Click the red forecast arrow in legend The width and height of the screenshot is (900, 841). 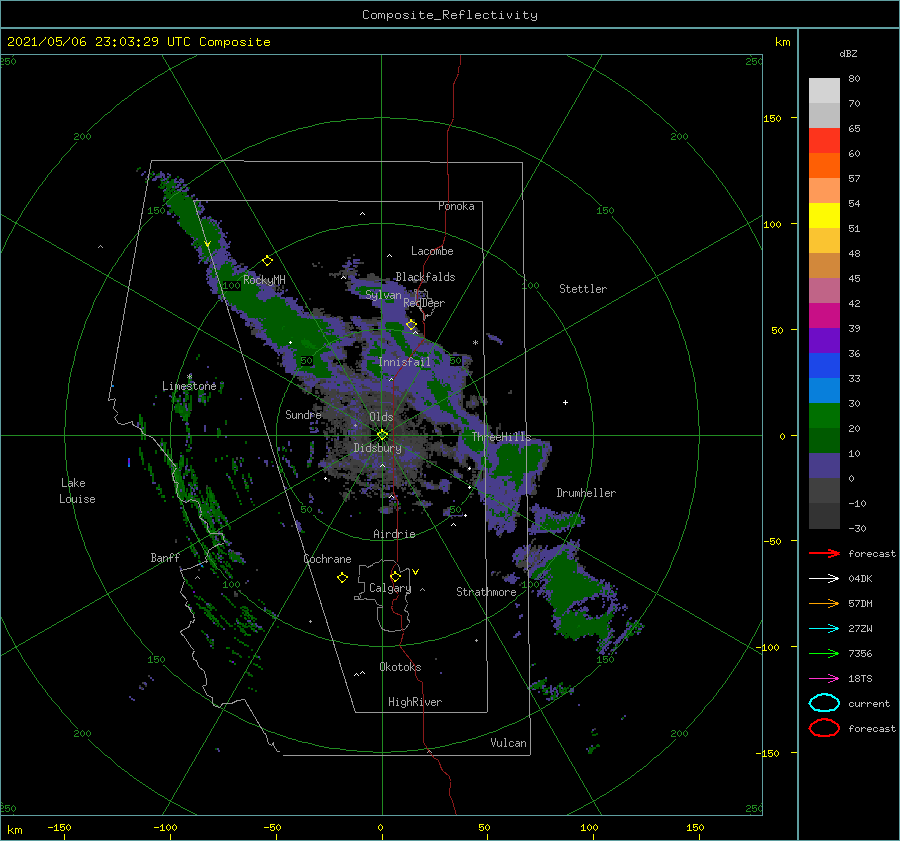(x=824, y=553)
